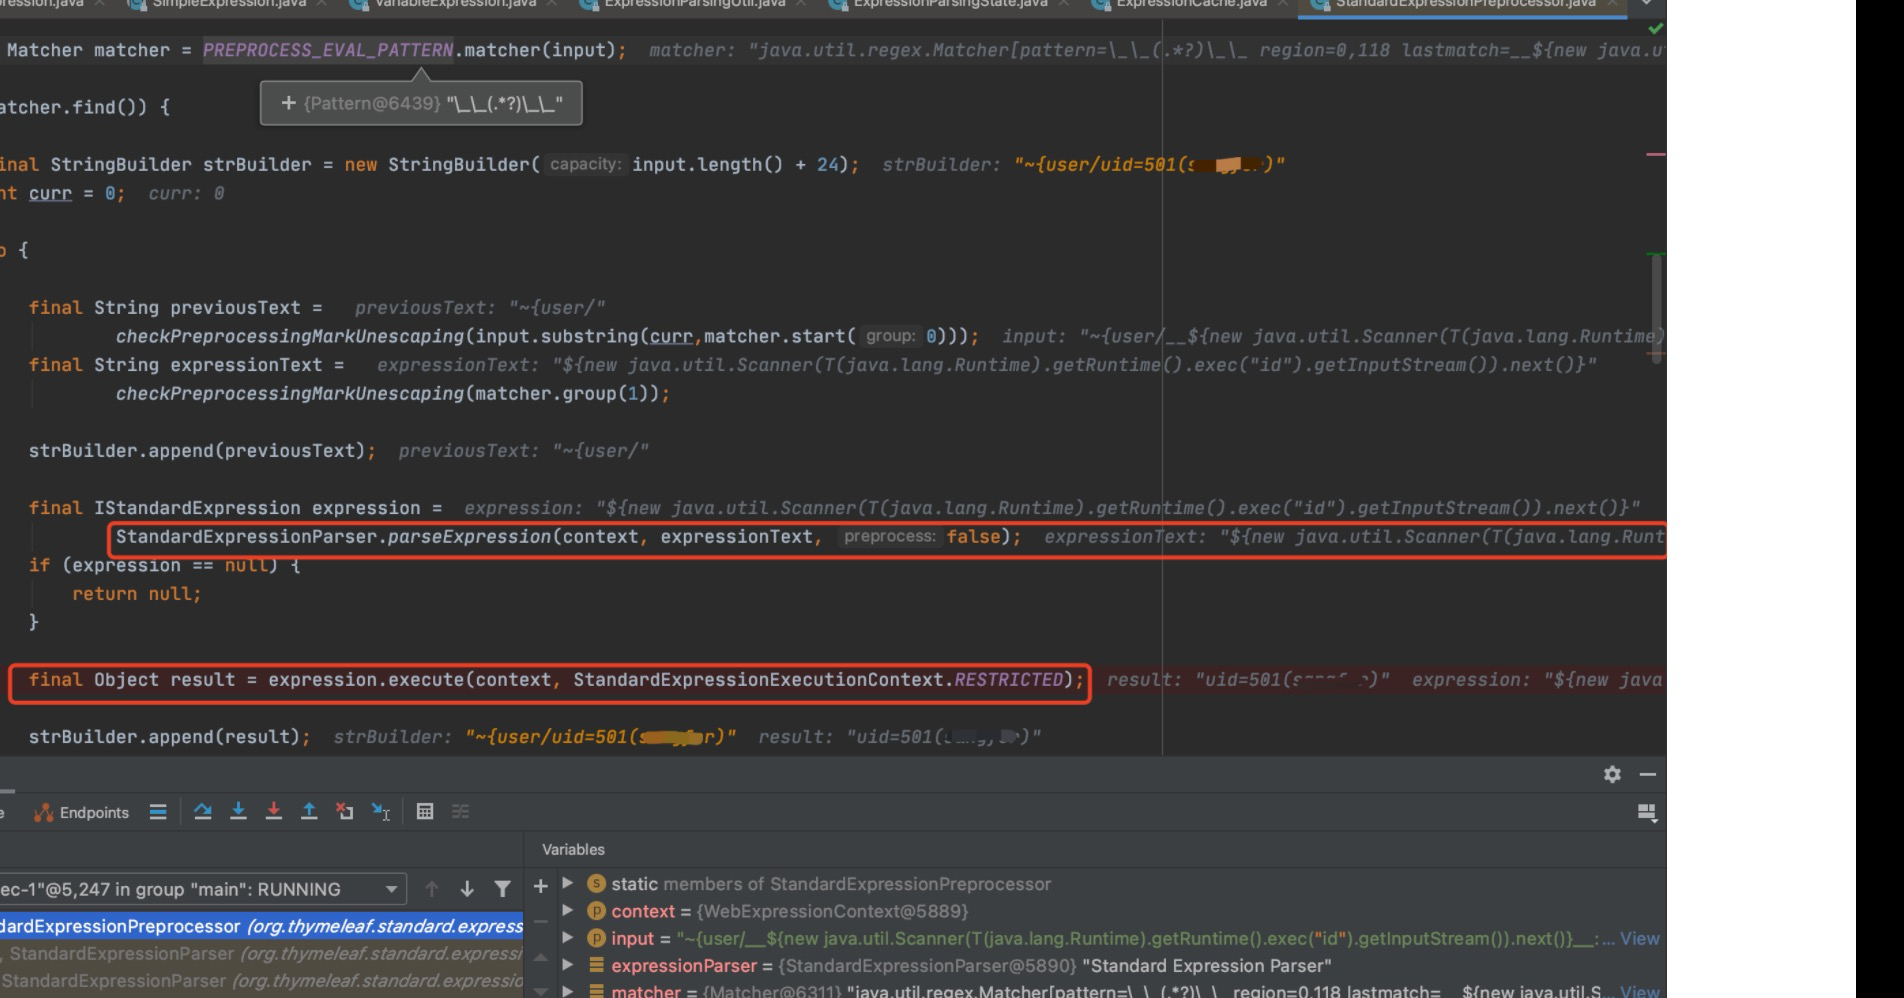Switch to SimpleExpression.java tab
The image size is (1904, 998).
click(228, 5)
